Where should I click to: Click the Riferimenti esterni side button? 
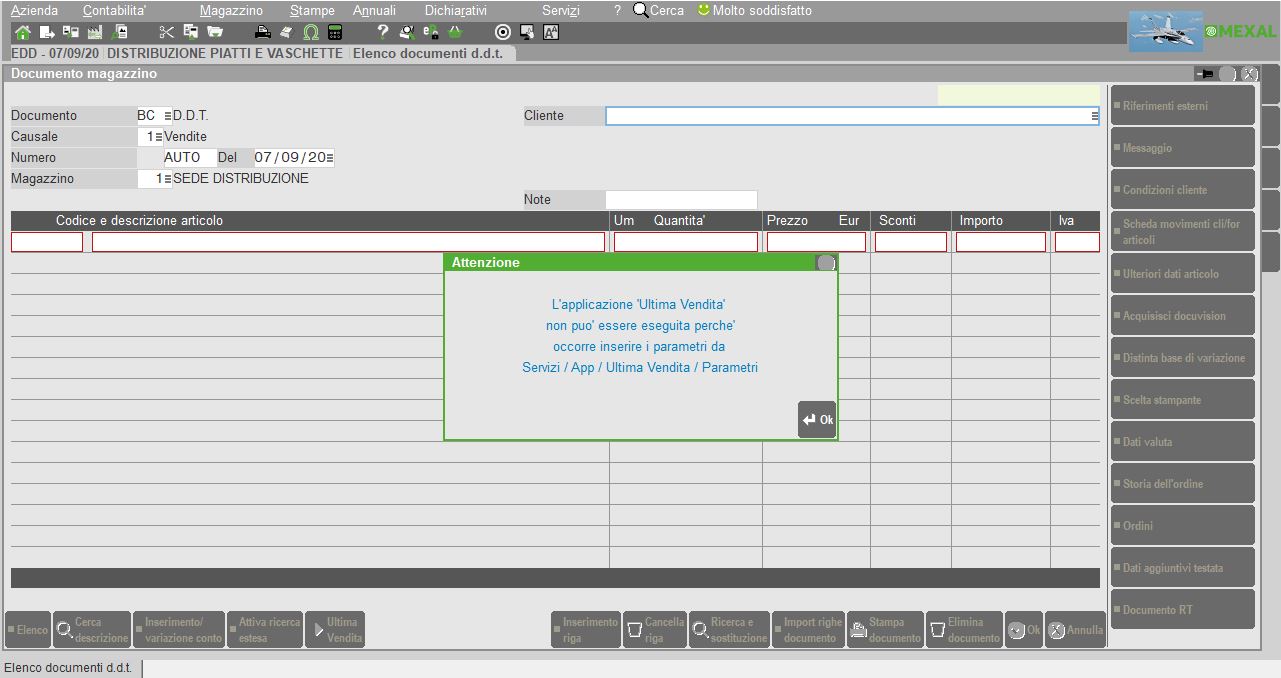[x=1182, y=106]
